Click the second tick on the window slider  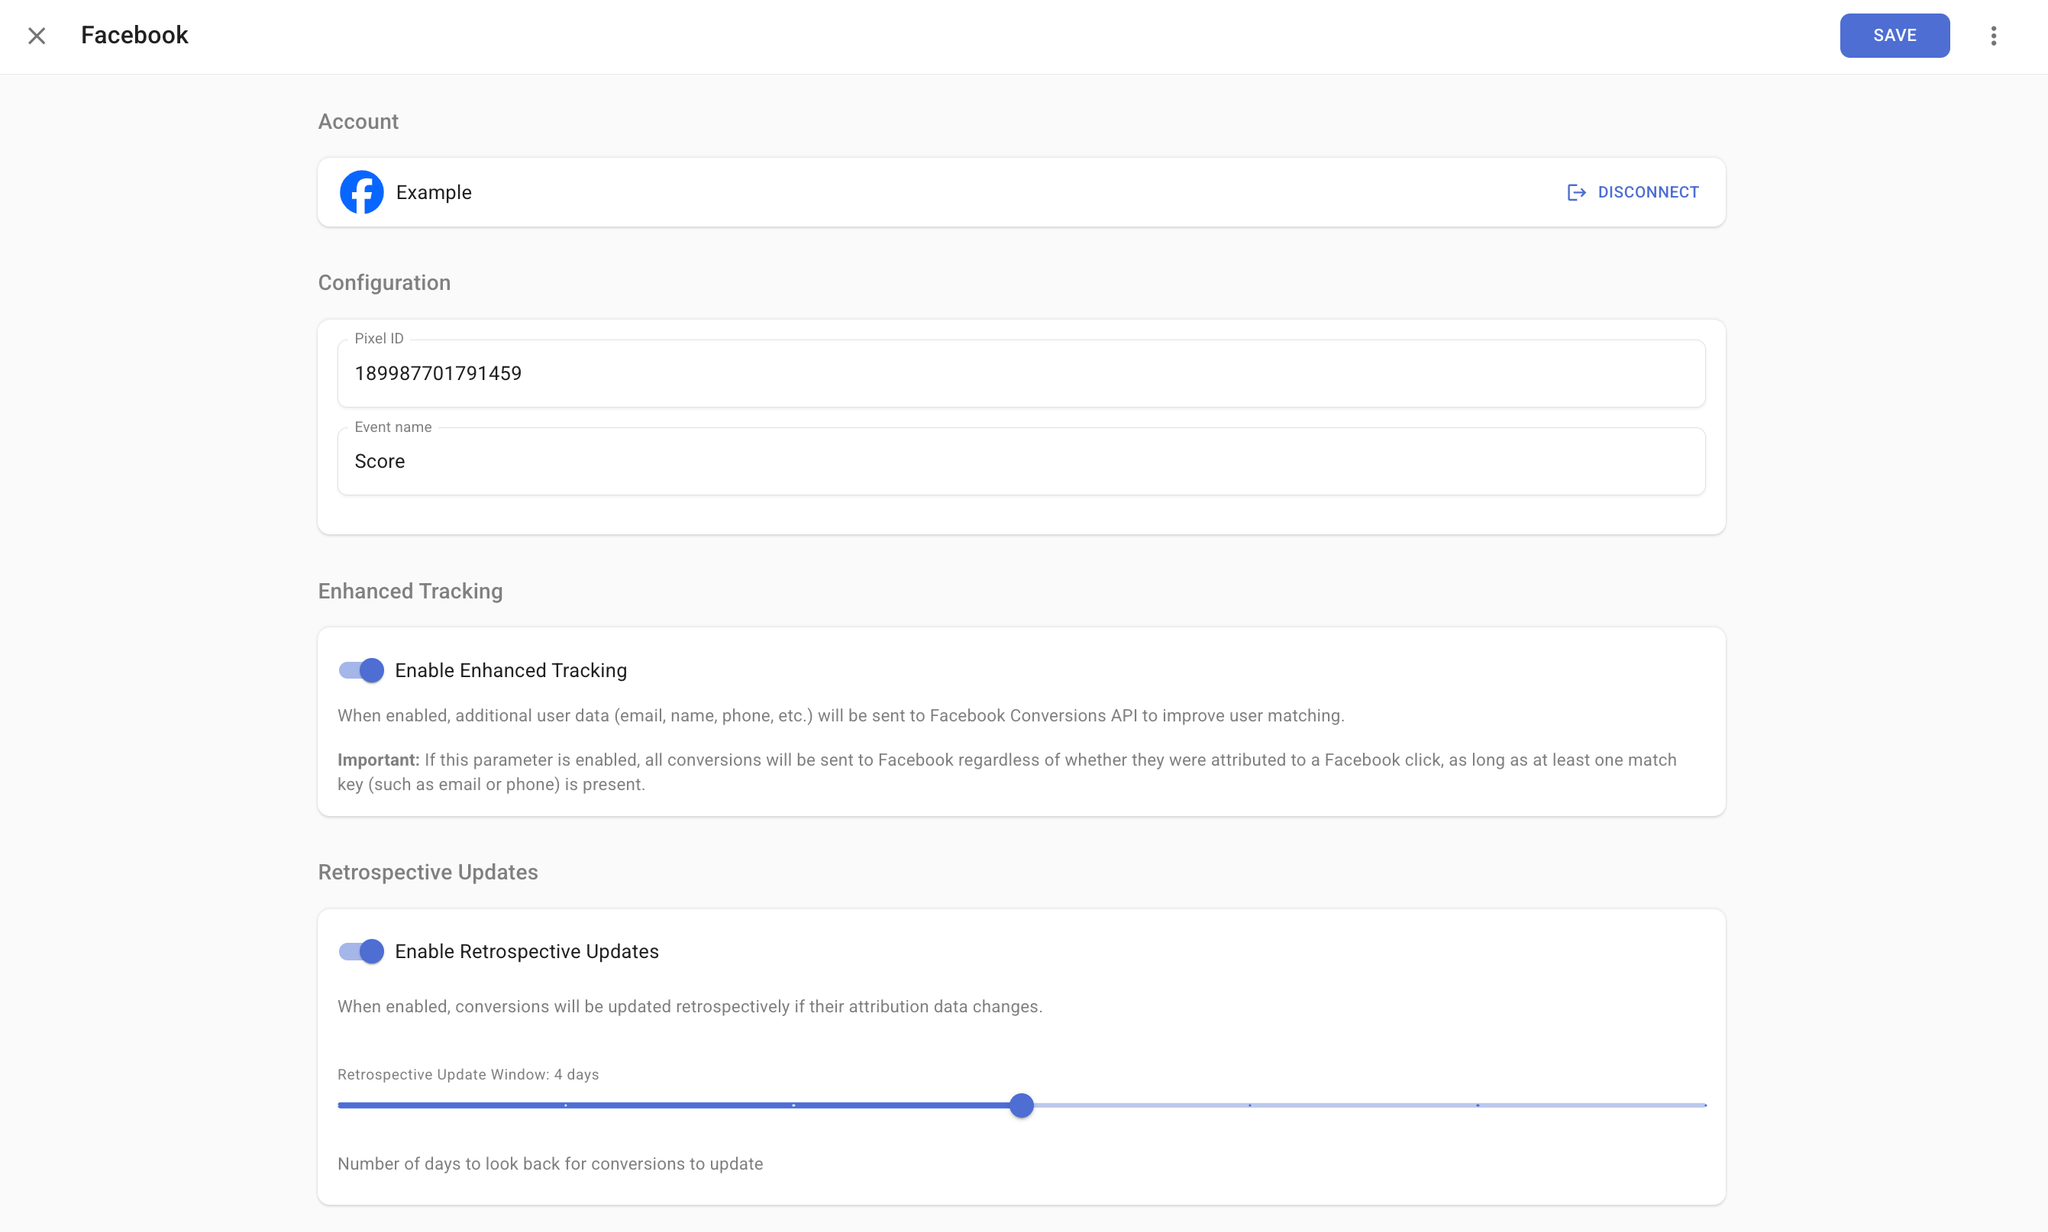pos(794,1105)
